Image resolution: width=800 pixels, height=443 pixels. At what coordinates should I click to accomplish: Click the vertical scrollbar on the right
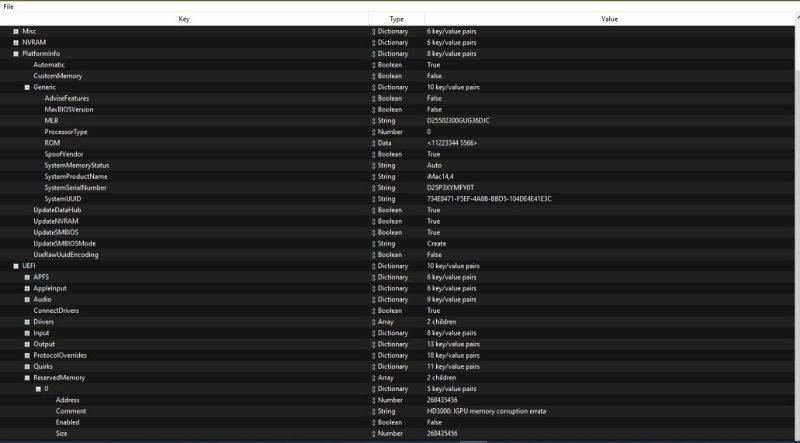[x=797, y=225]
